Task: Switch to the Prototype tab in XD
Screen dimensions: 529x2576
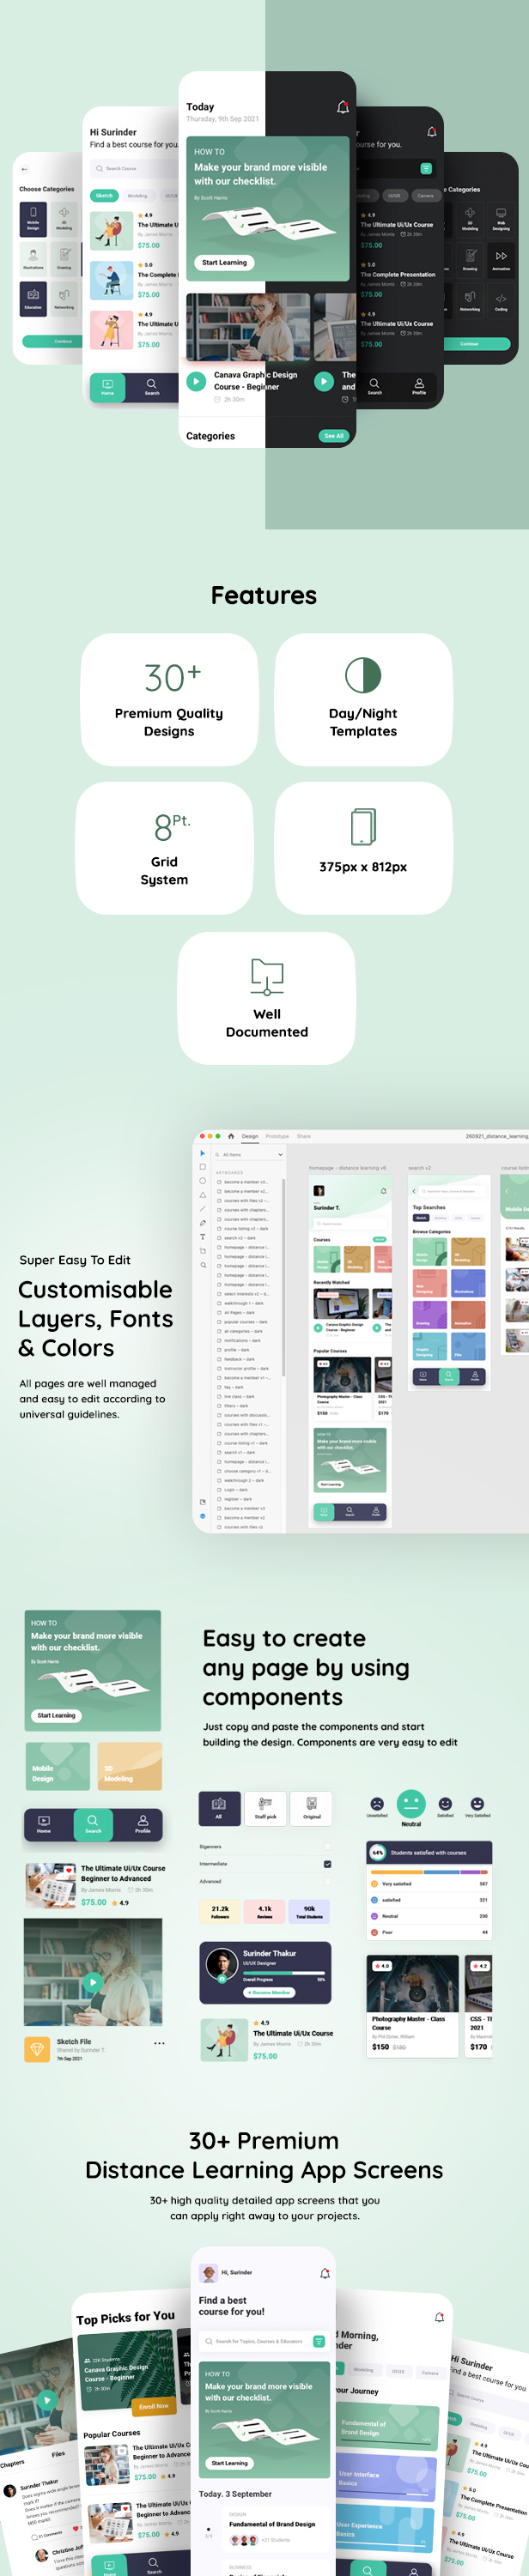Action: pyautogui.click(x=277, y=1136)
